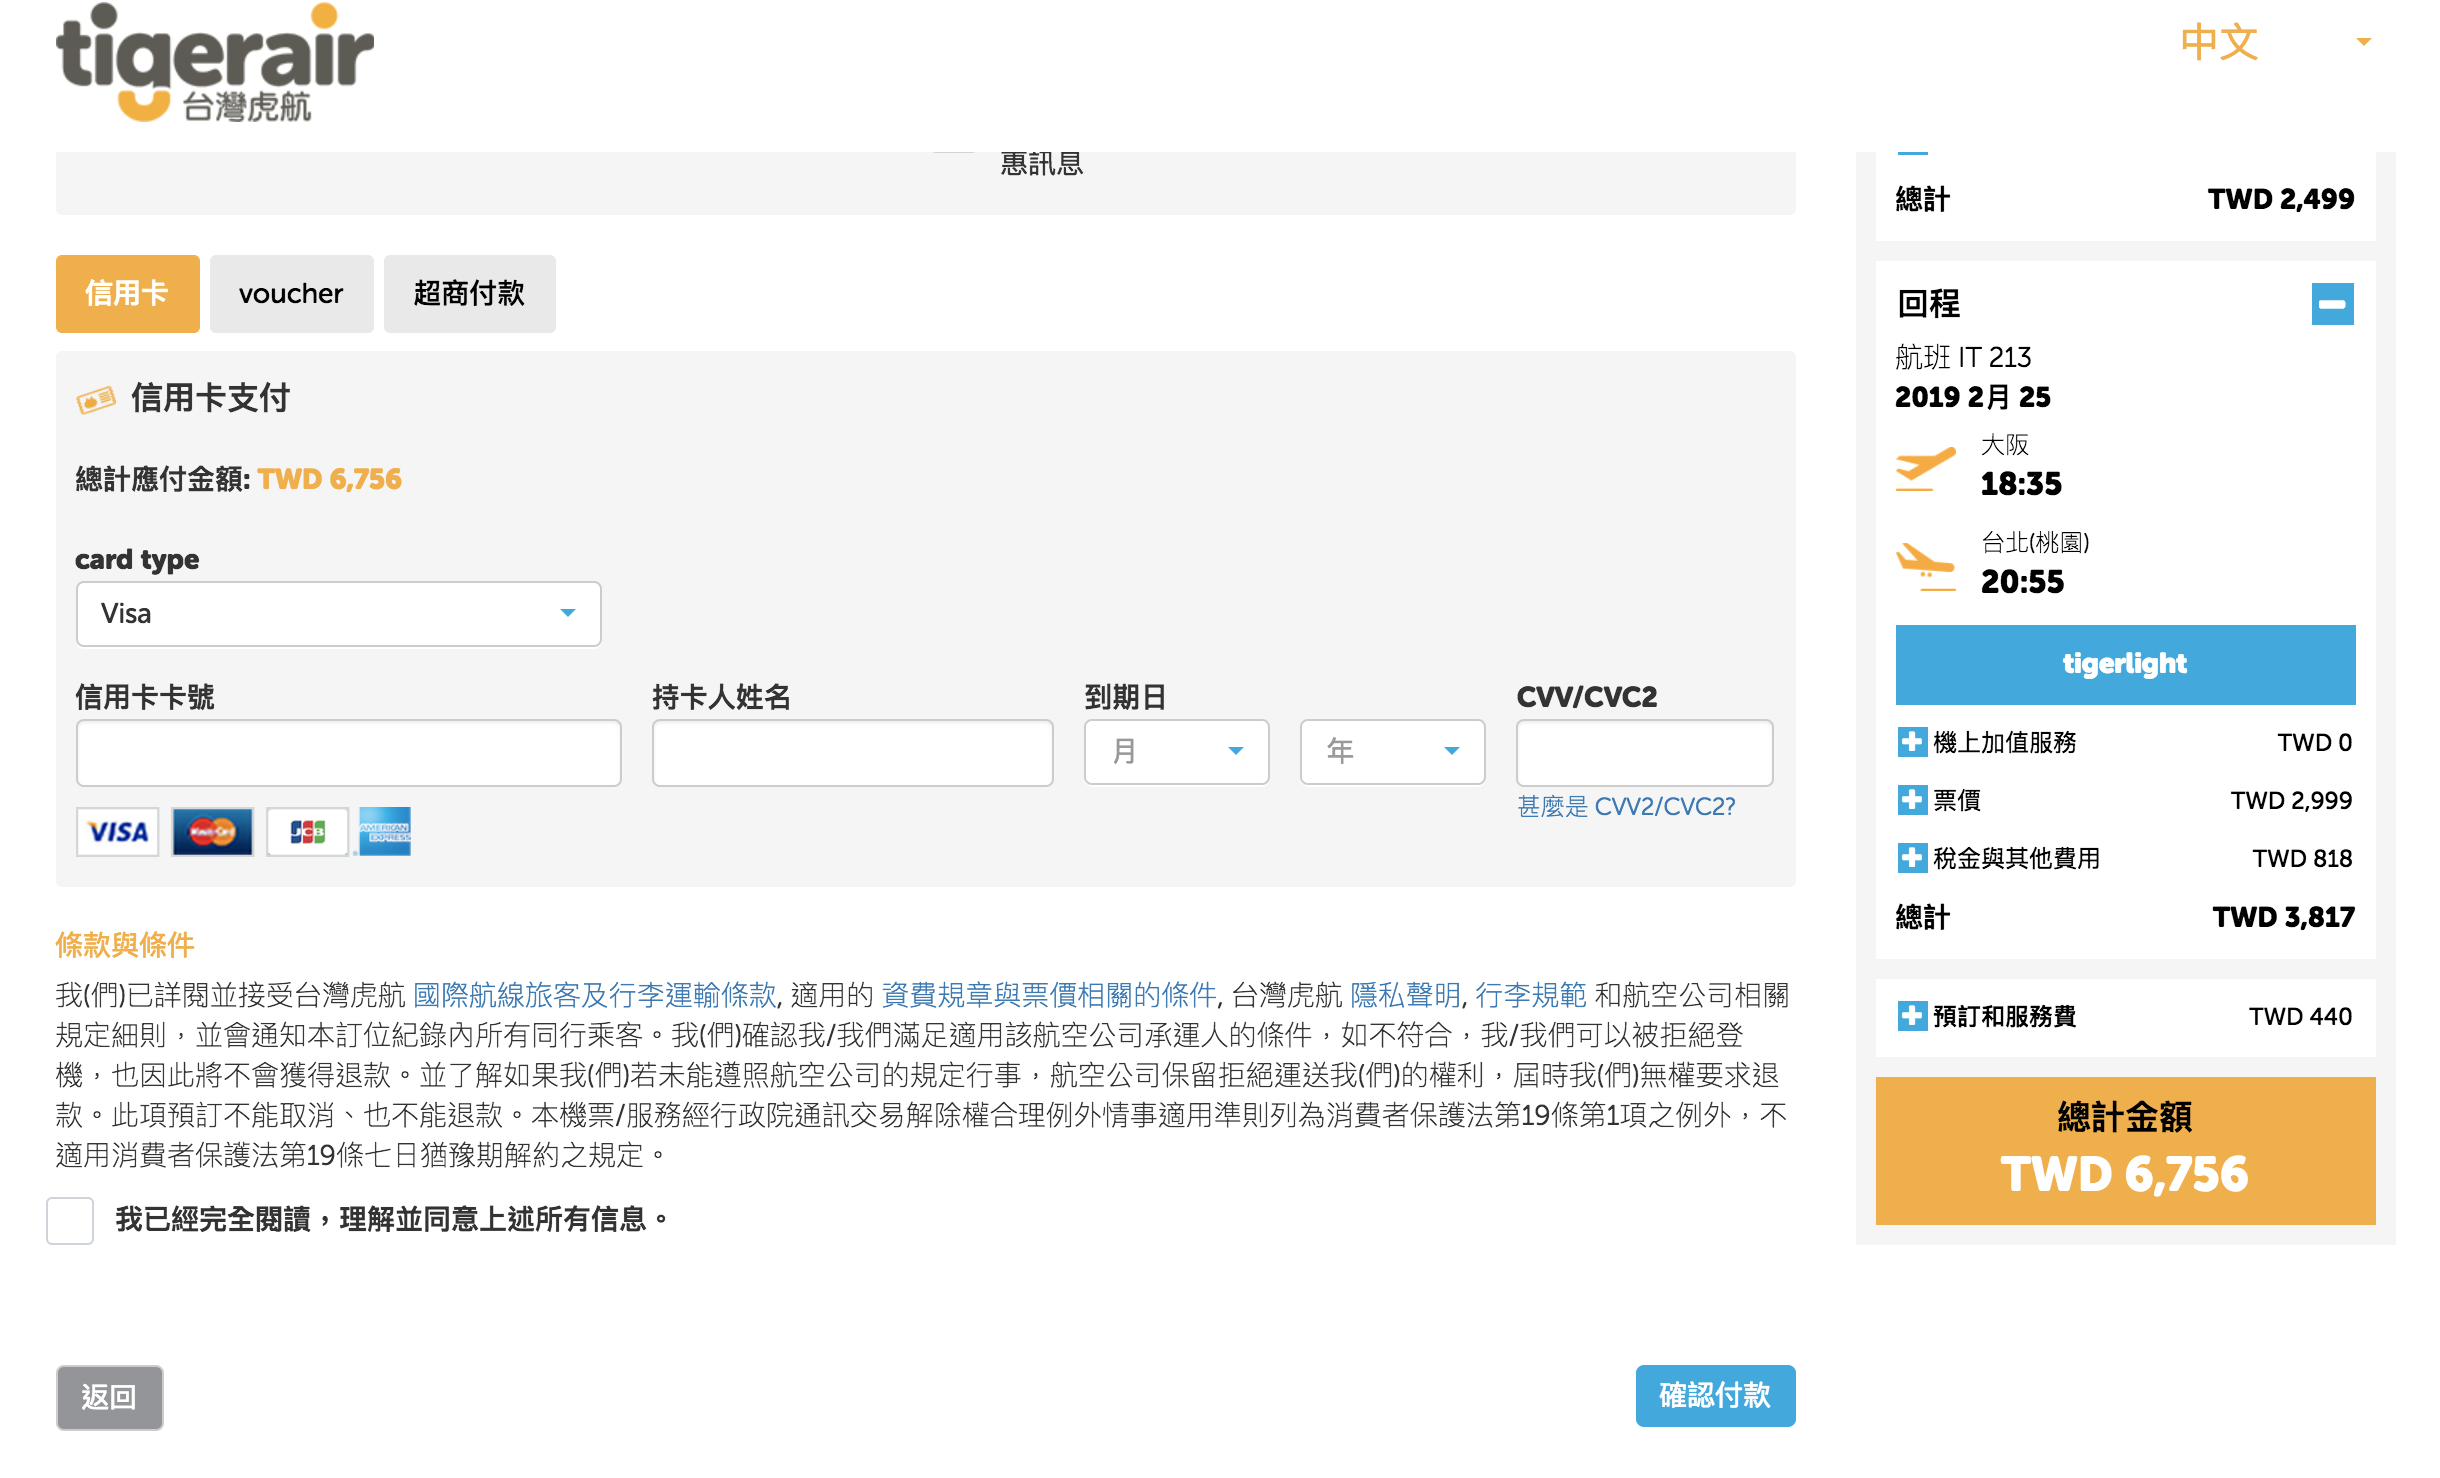Viewport: 2440px width, 1478px height.
Task: Click the credit card icon beside 信用卡支付
Action: tap(96, 400)
